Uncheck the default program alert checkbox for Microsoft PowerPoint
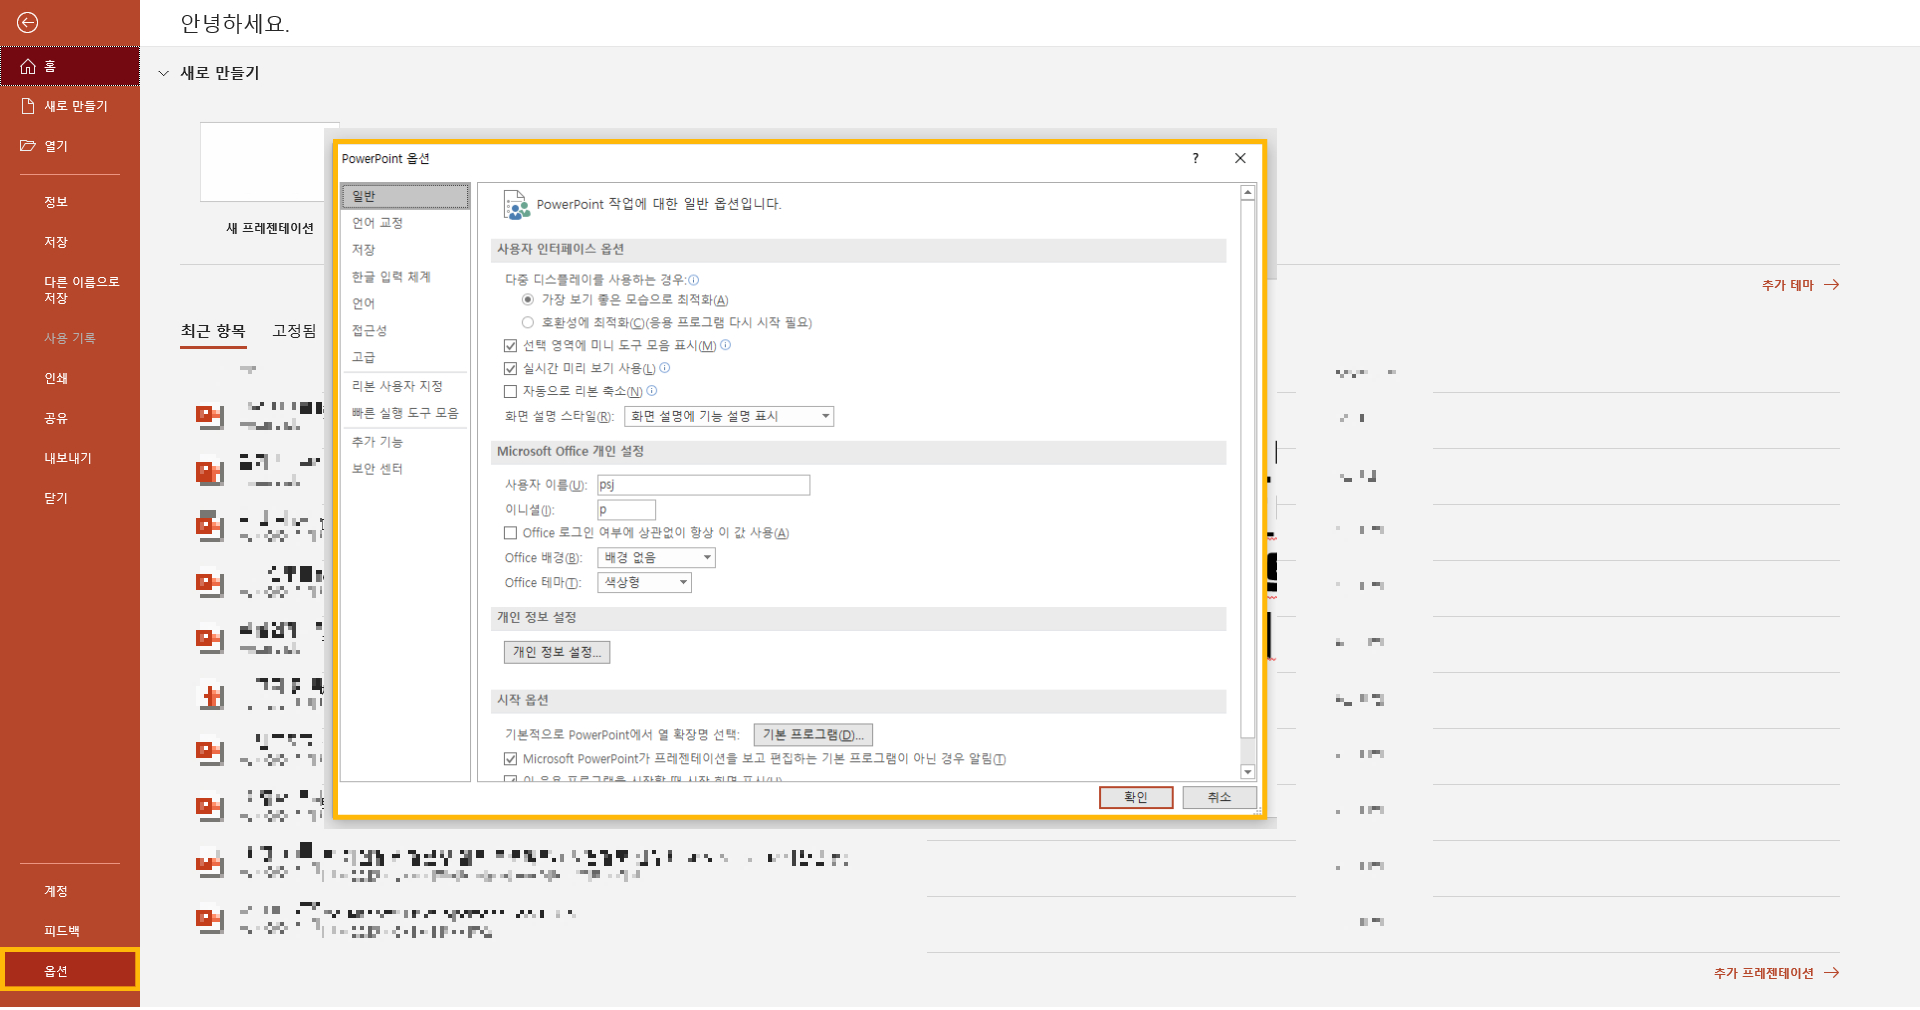 pyautogui.click(x=510, y=759)
